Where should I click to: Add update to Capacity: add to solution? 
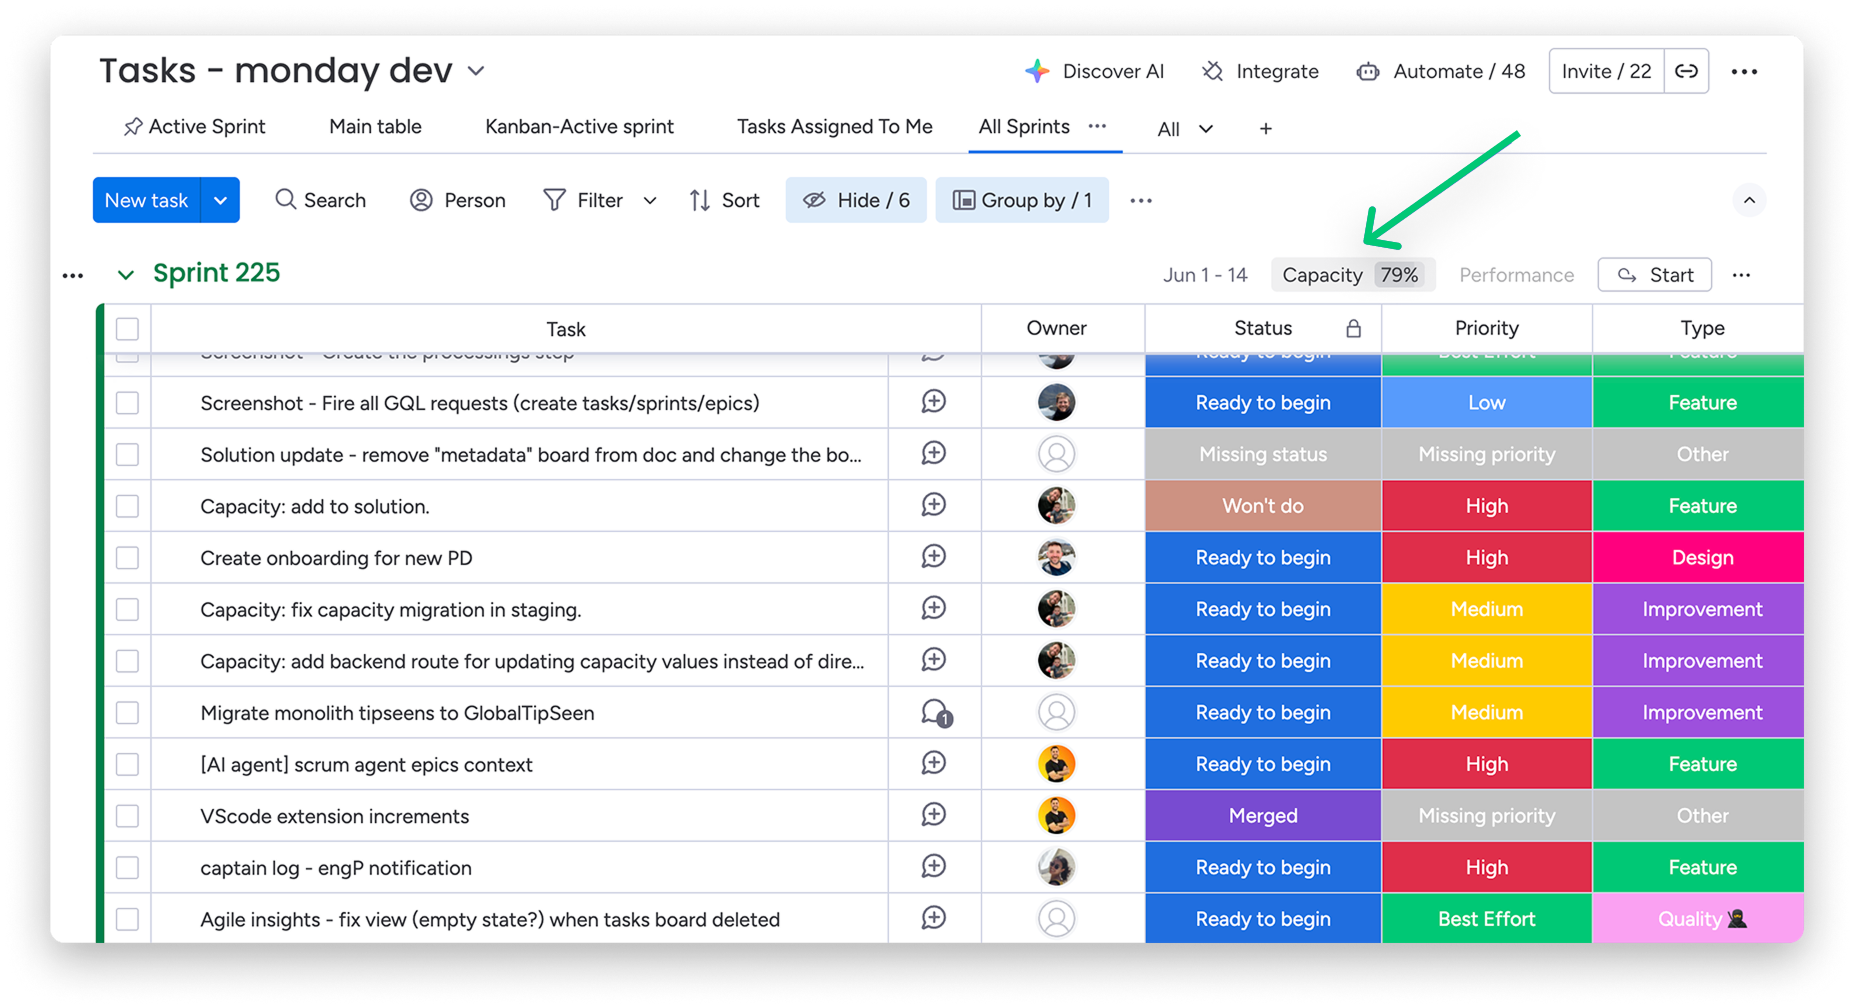[933, 505]
